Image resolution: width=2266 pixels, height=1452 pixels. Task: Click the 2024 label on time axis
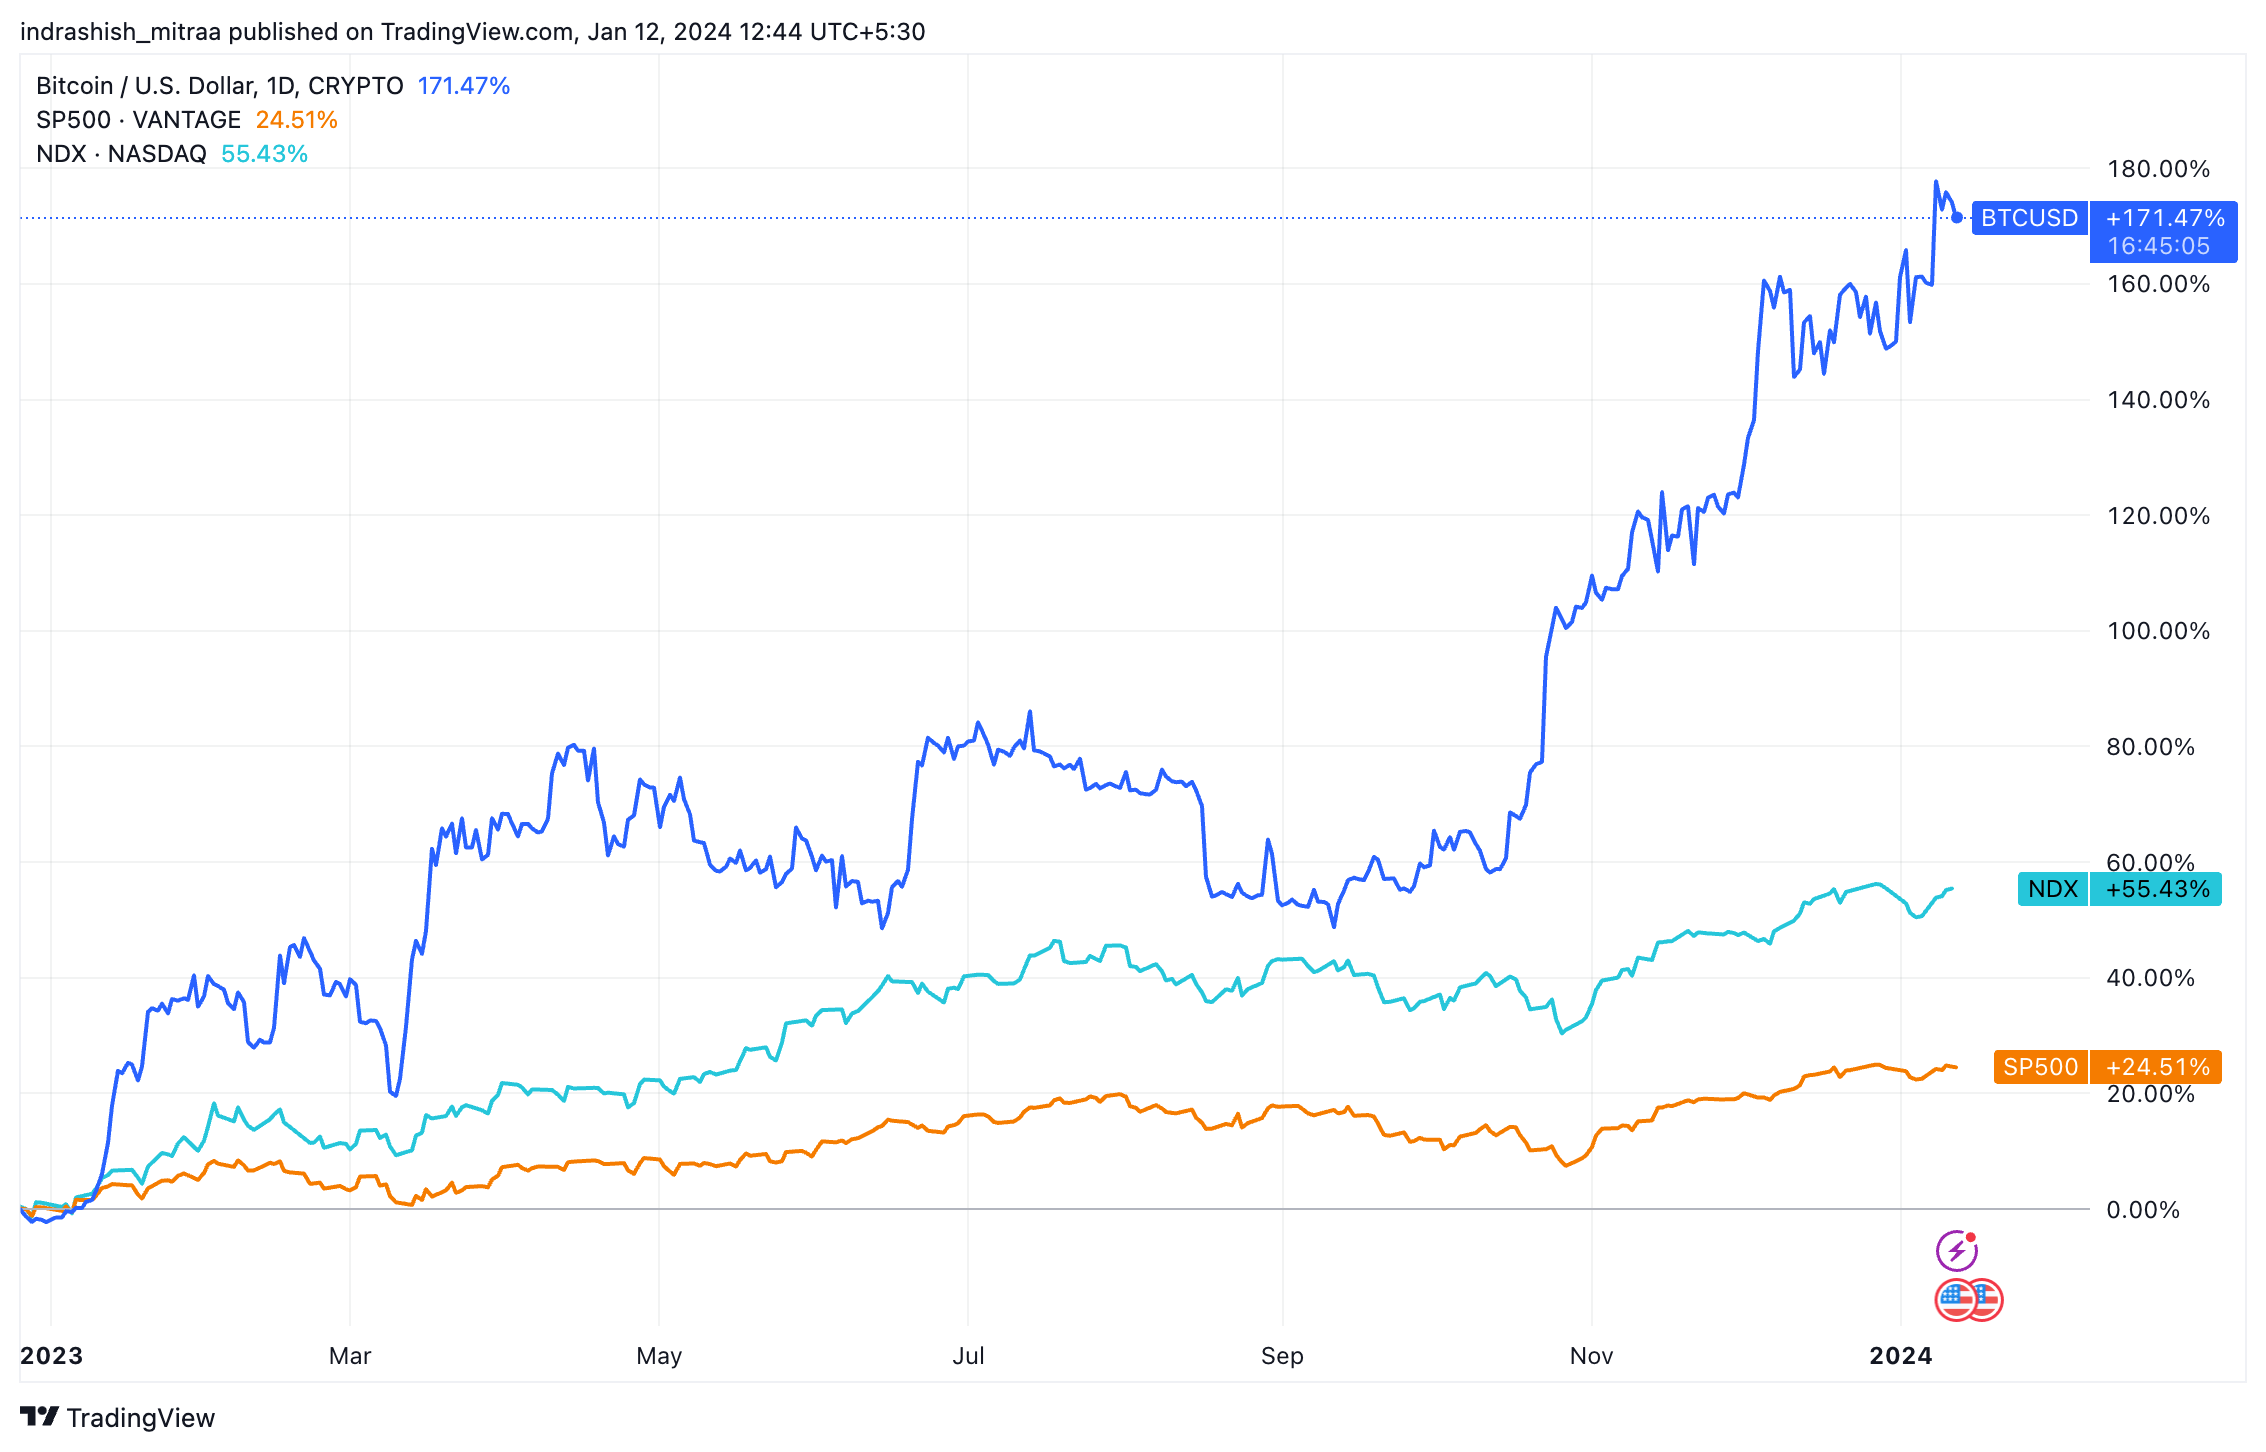[1901, 1356]
